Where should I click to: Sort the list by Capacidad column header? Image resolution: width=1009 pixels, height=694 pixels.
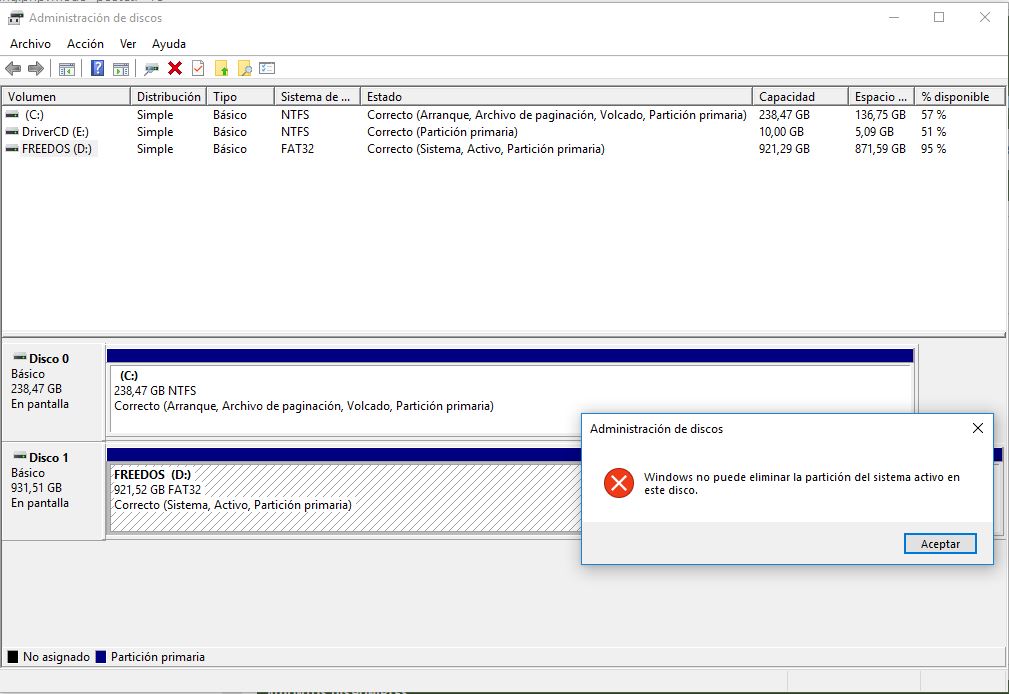pyautogui.click(x=787, y=97)
